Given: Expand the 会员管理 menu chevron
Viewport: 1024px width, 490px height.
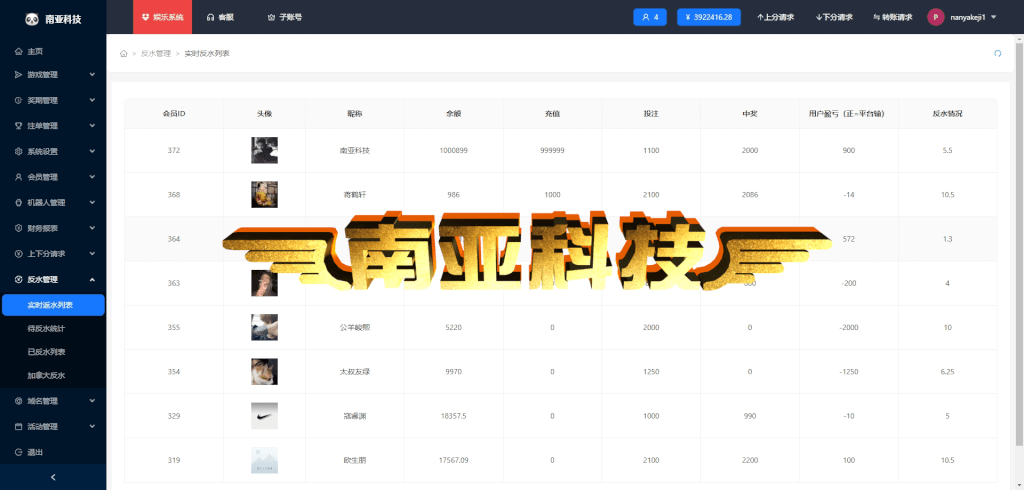Looking at the screenshot, I should click(92, 177).
